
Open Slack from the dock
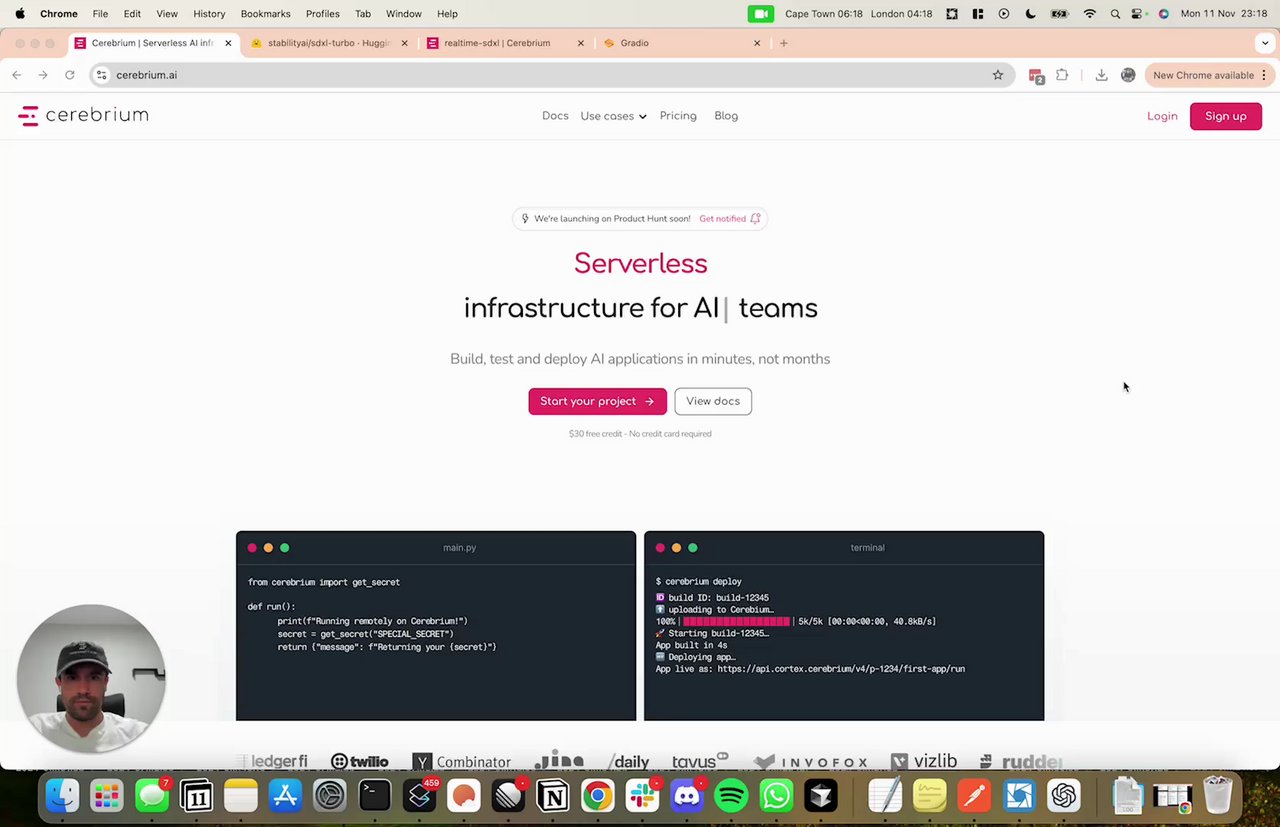click(642, 796)
